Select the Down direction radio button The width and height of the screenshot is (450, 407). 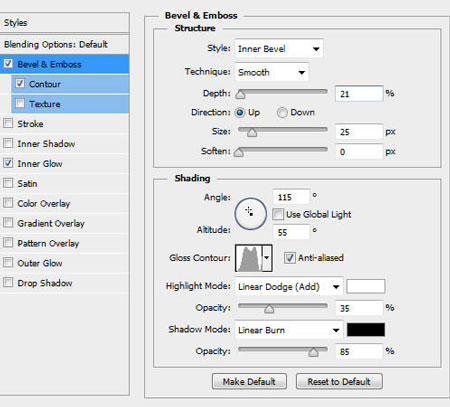(x=282, y=112)
